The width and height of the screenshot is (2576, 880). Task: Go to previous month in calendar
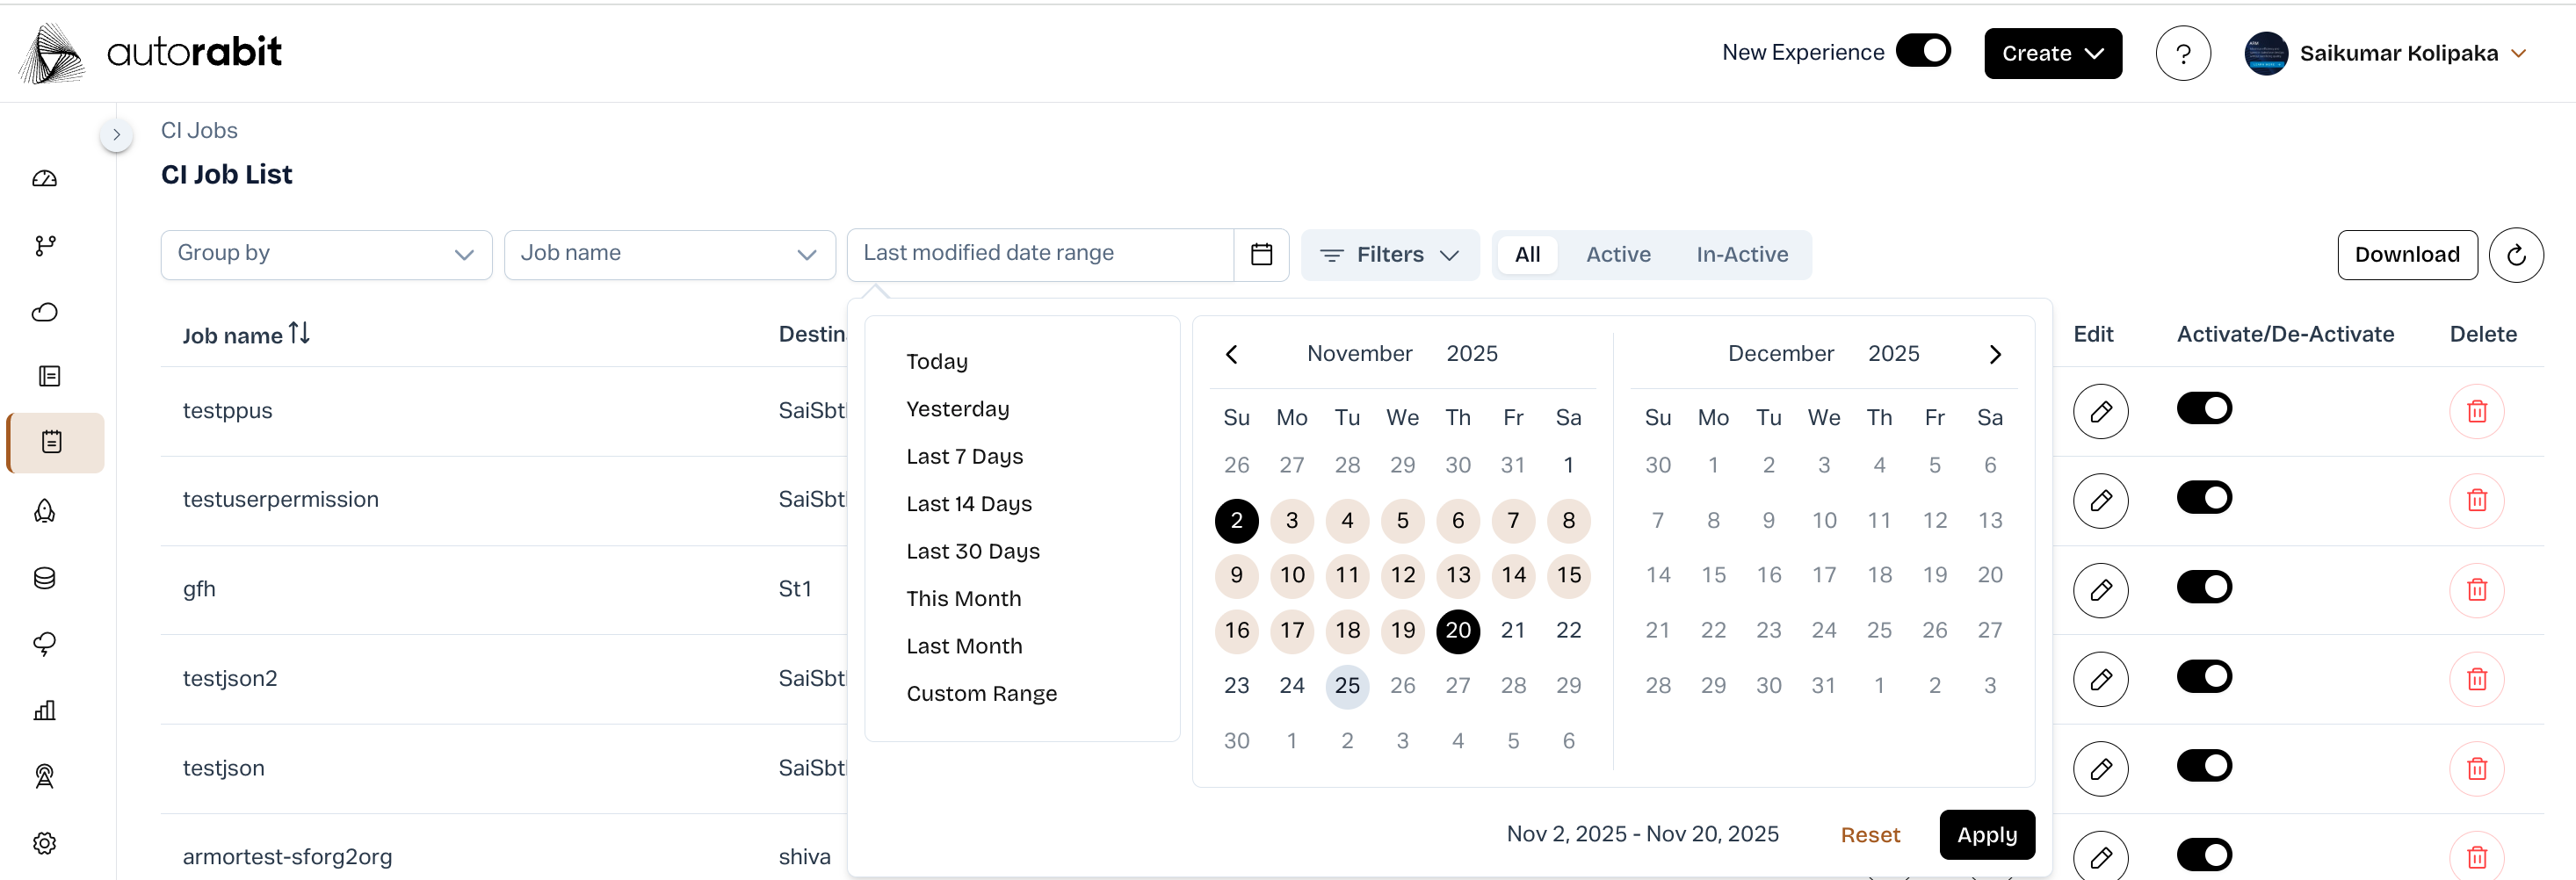(x=1232, y=354)
